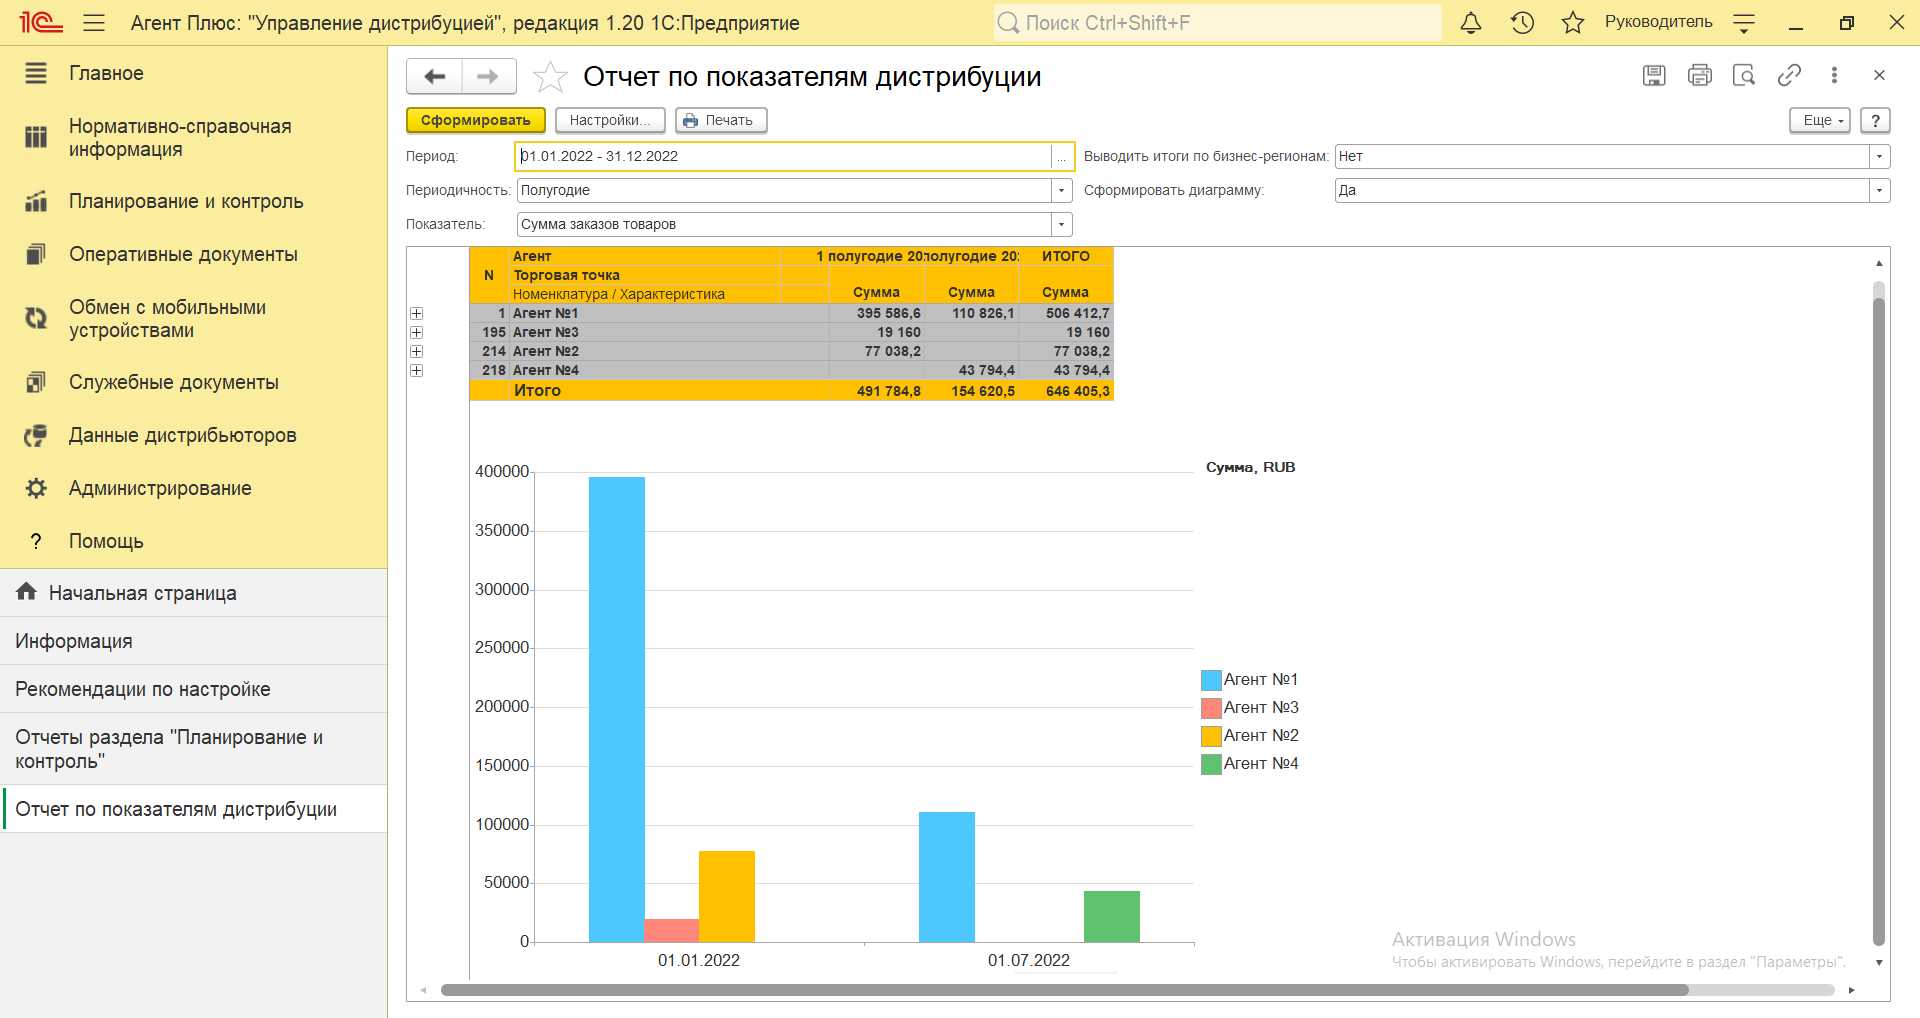
Task: Click Агент №1 blue legend swatch
Action: (1211, 680)
